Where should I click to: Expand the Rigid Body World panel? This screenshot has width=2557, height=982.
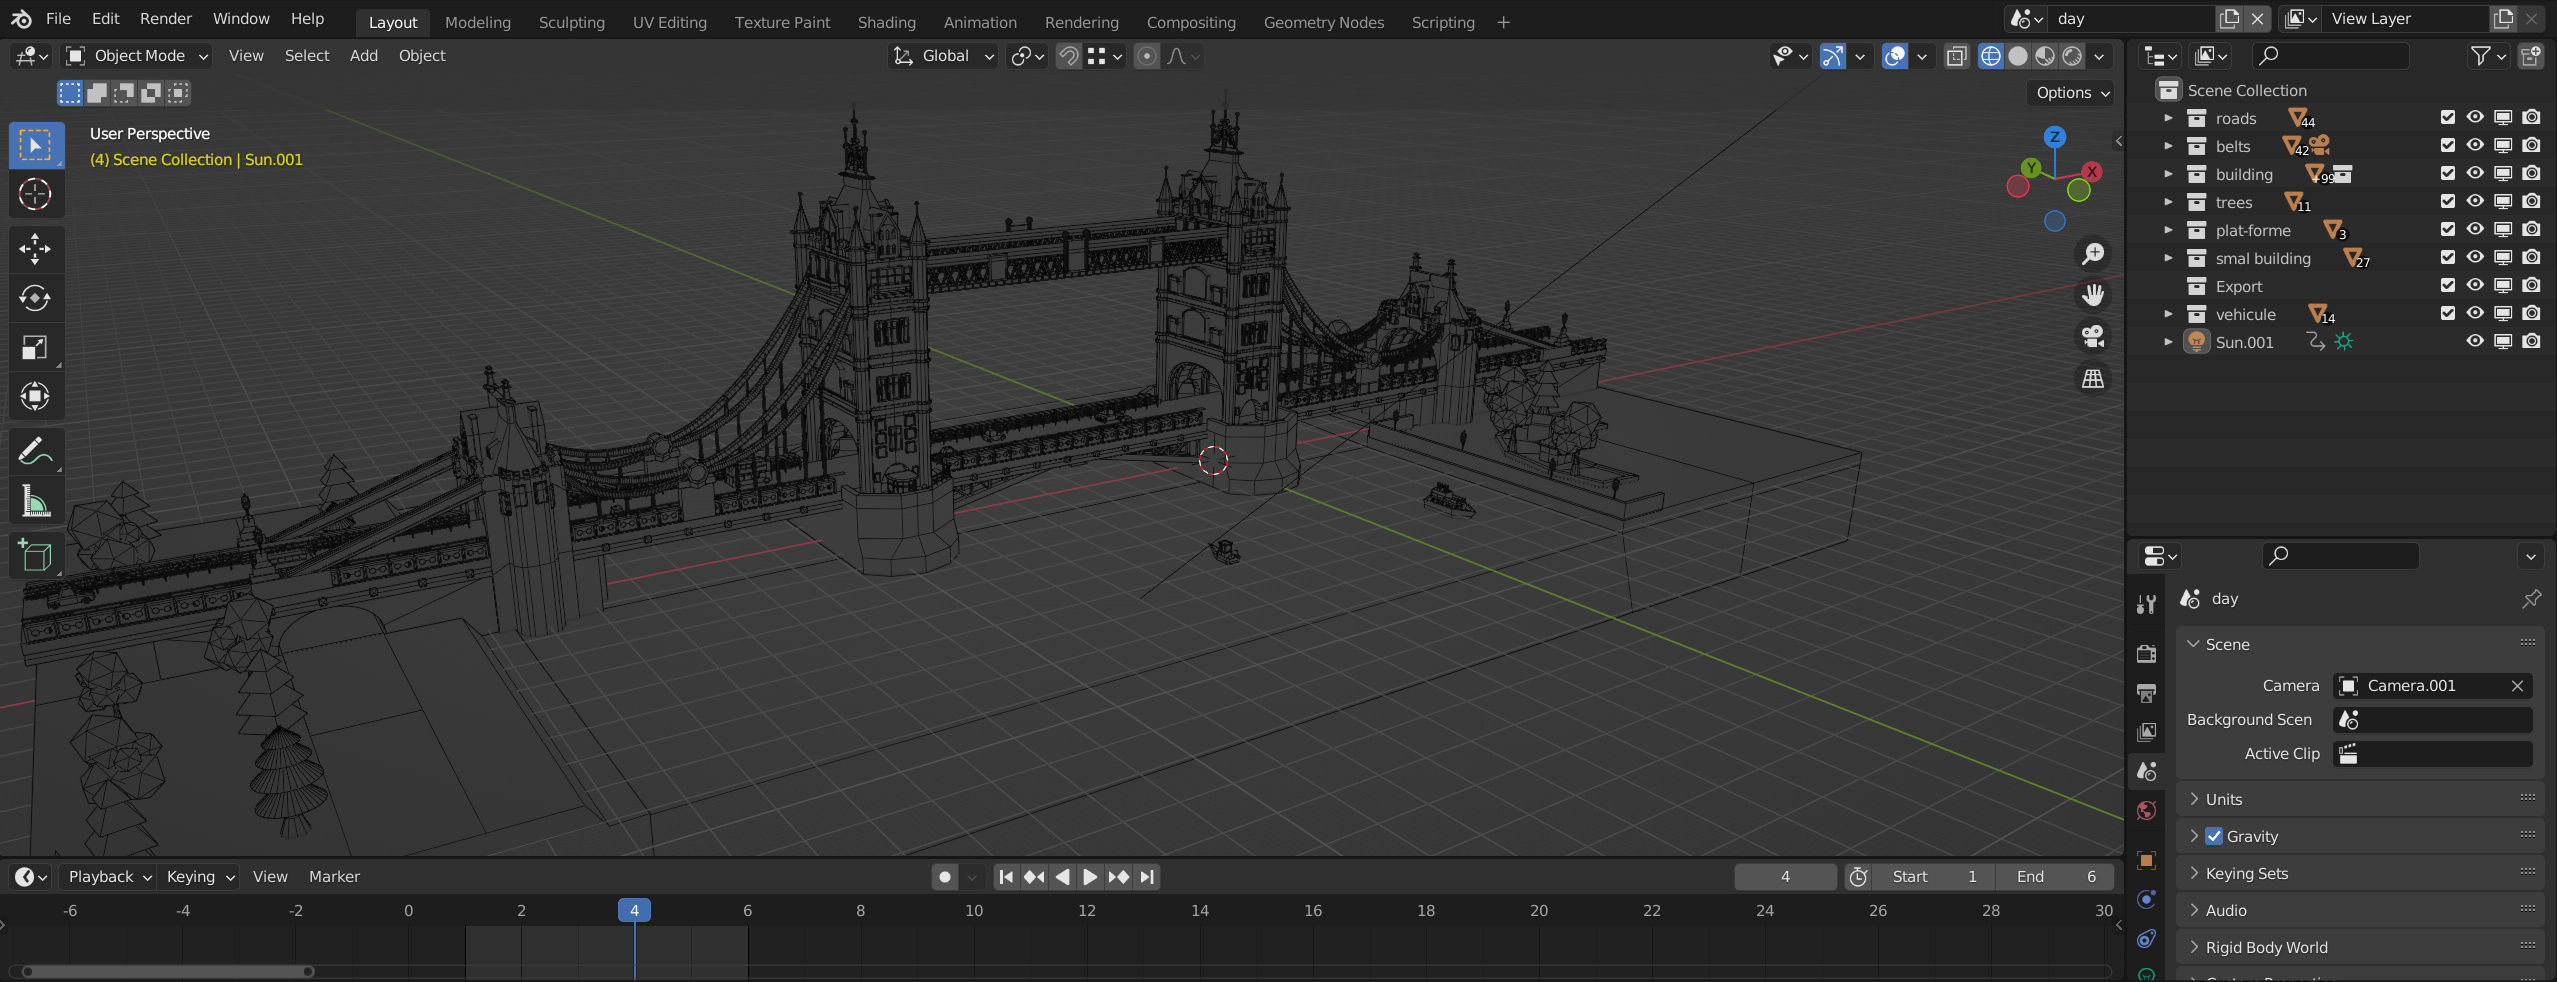pos(2360,947)
